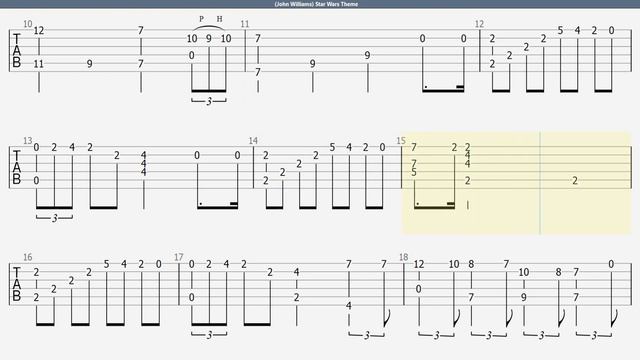Click fret 5 note in measure 15
640x360 pixels.
414,172
